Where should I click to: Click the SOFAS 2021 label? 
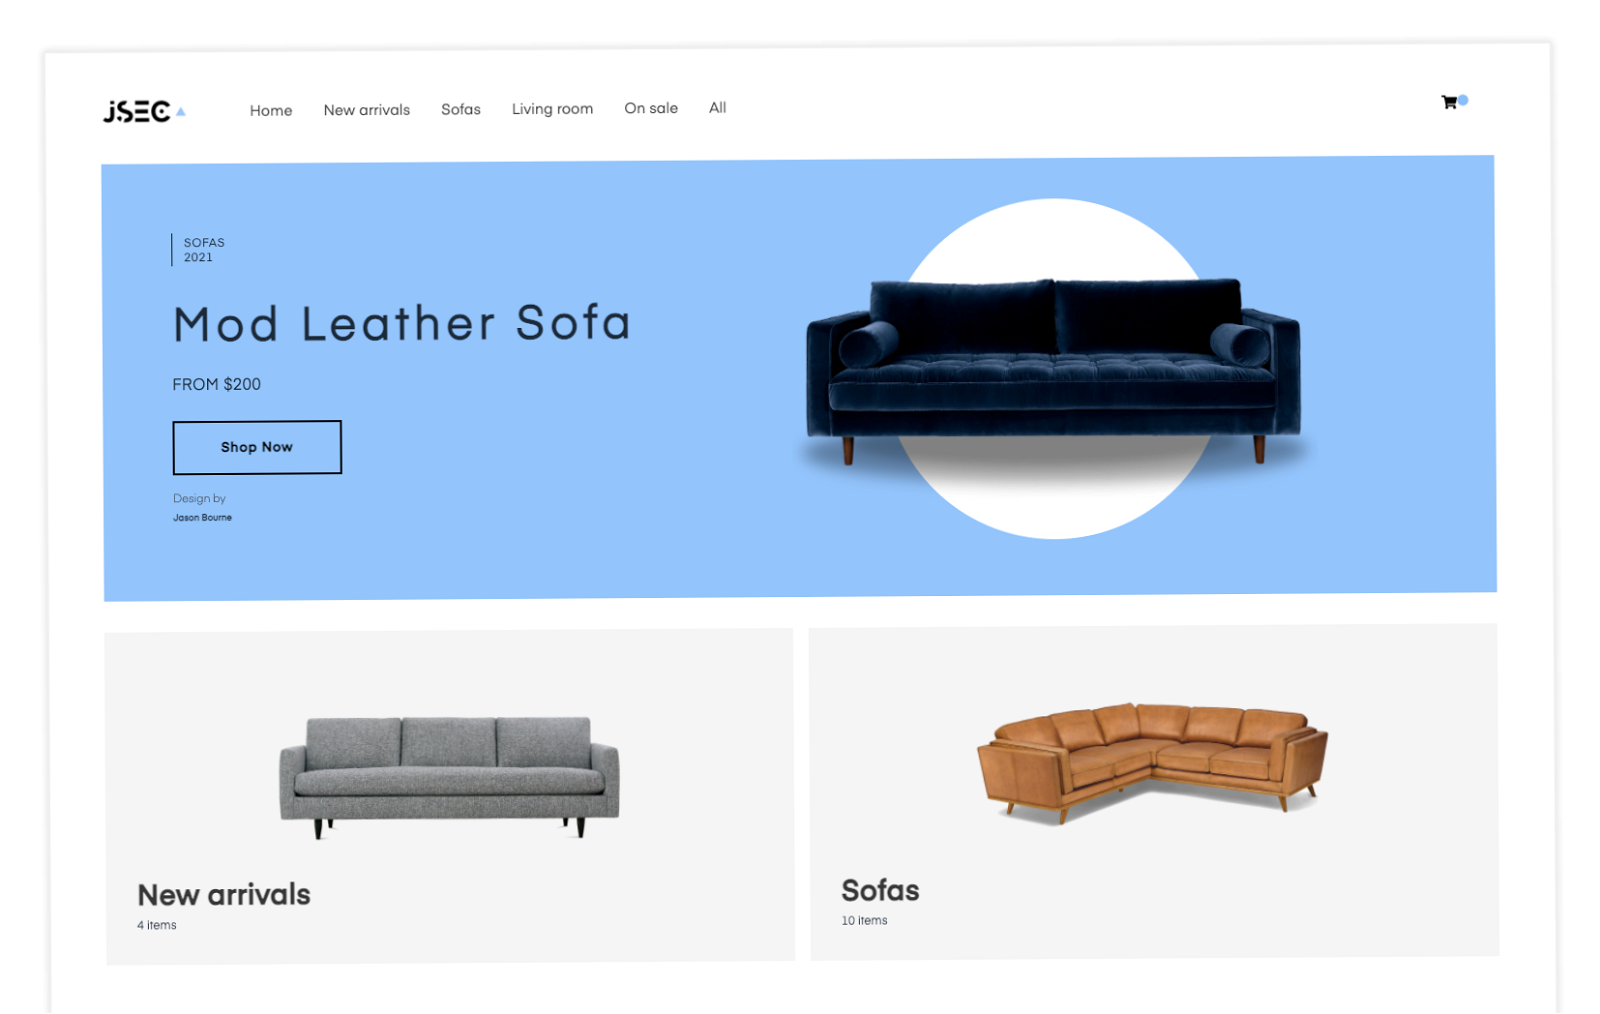[204, 250]
